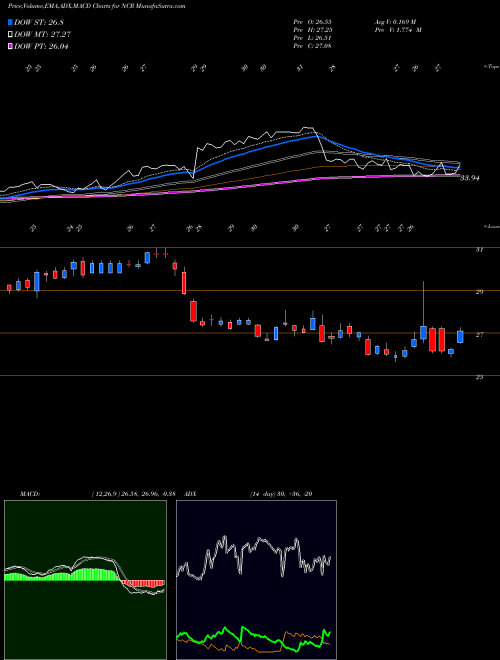Click the 'ADX' panel label
Screen dimensions: 500x660
(x=190, y=494)
